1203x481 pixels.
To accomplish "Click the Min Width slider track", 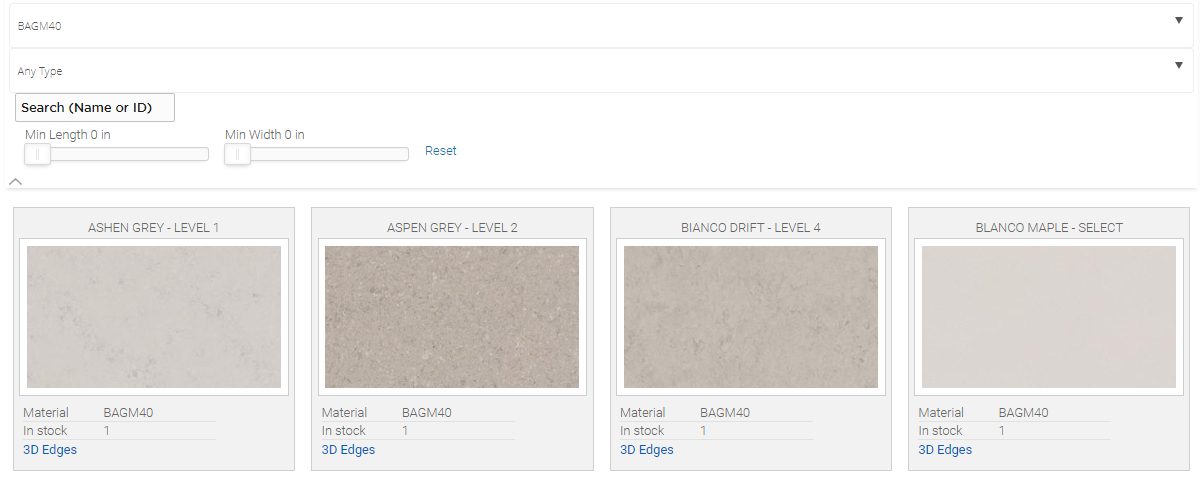I will 330,154.
